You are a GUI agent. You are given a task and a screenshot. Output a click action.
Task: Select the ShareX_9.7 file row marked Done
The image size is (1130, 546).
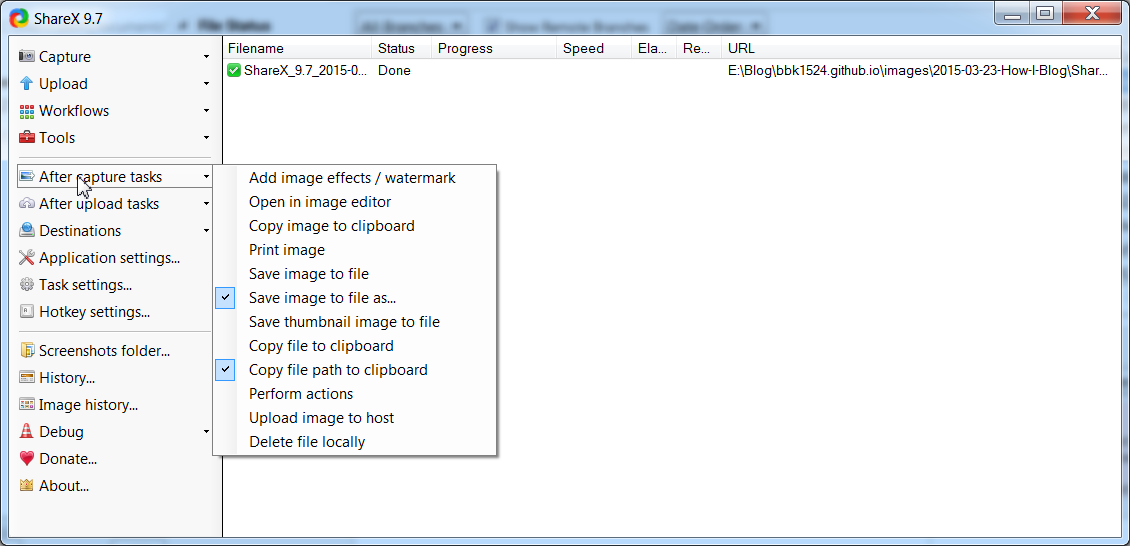click(674, 71)
